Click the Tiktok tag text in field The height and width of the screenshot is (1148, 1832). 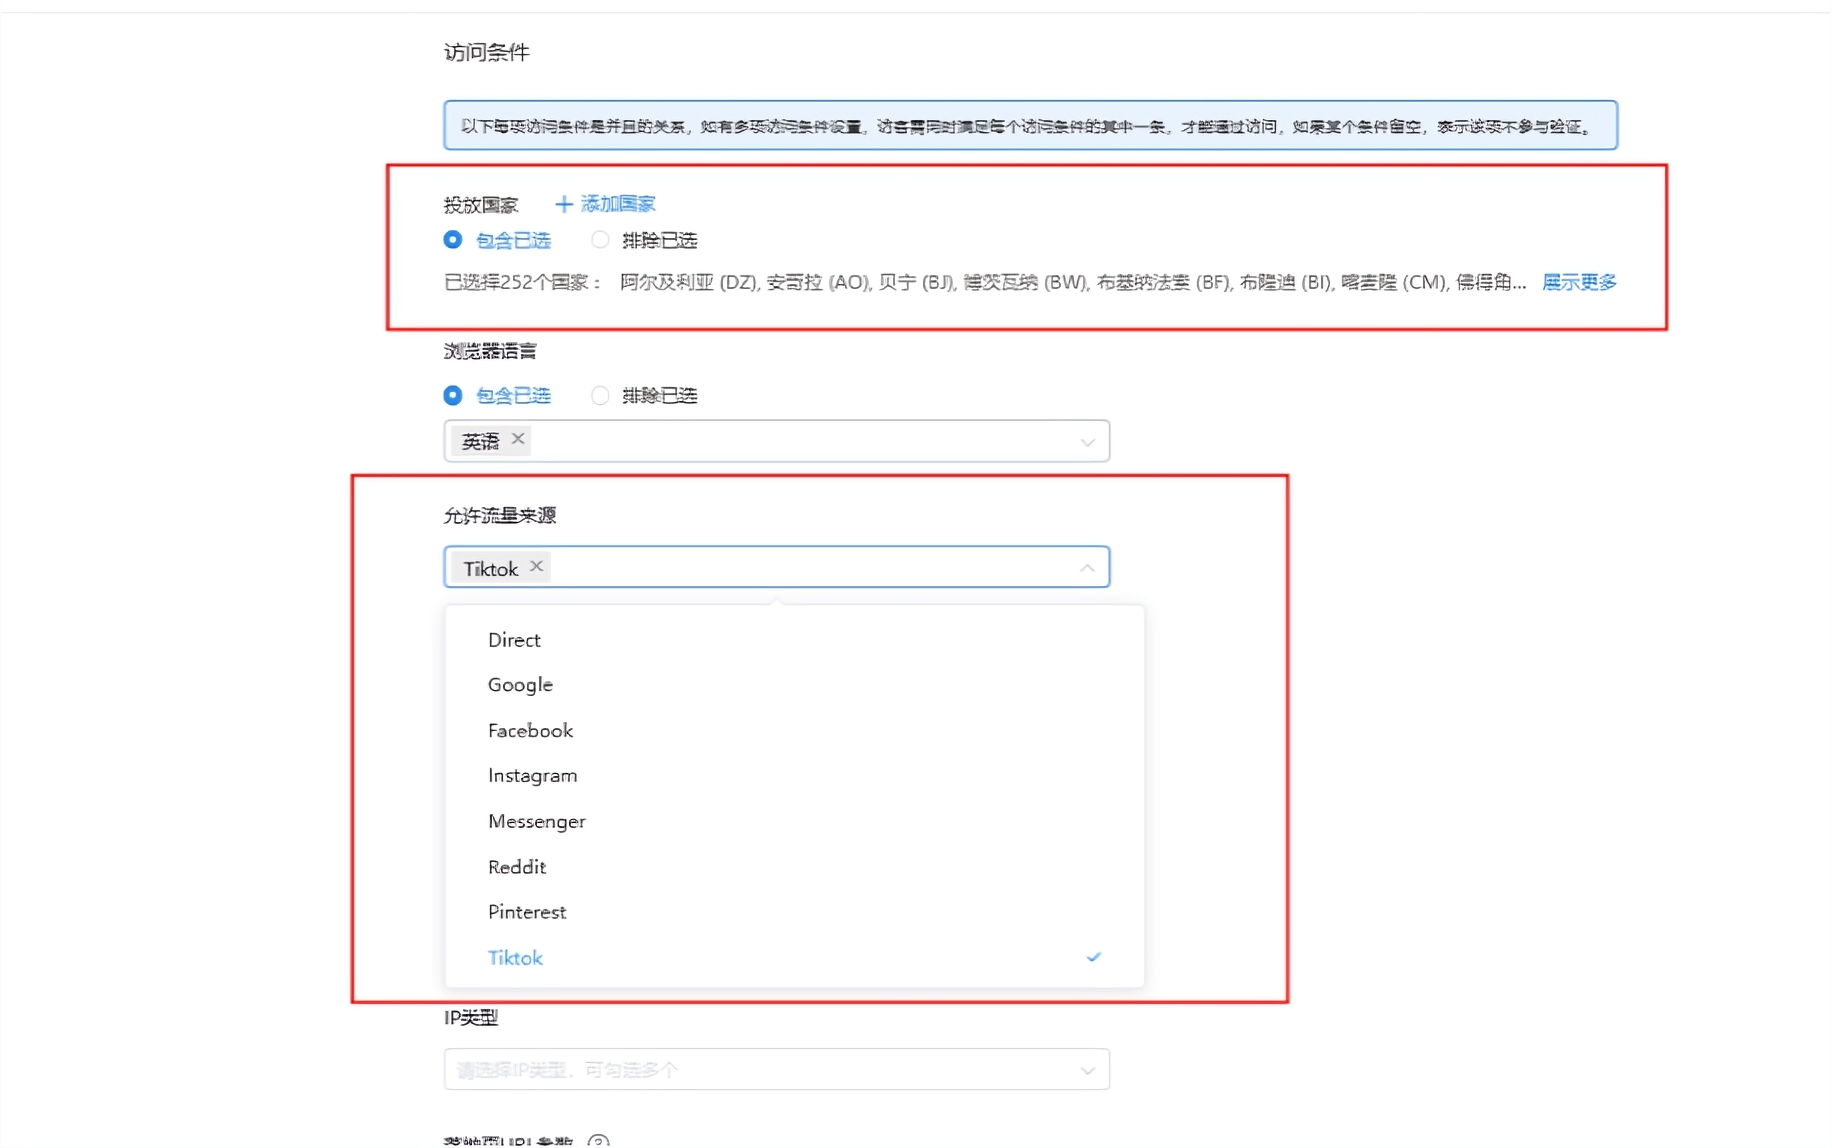click(490, 568)
